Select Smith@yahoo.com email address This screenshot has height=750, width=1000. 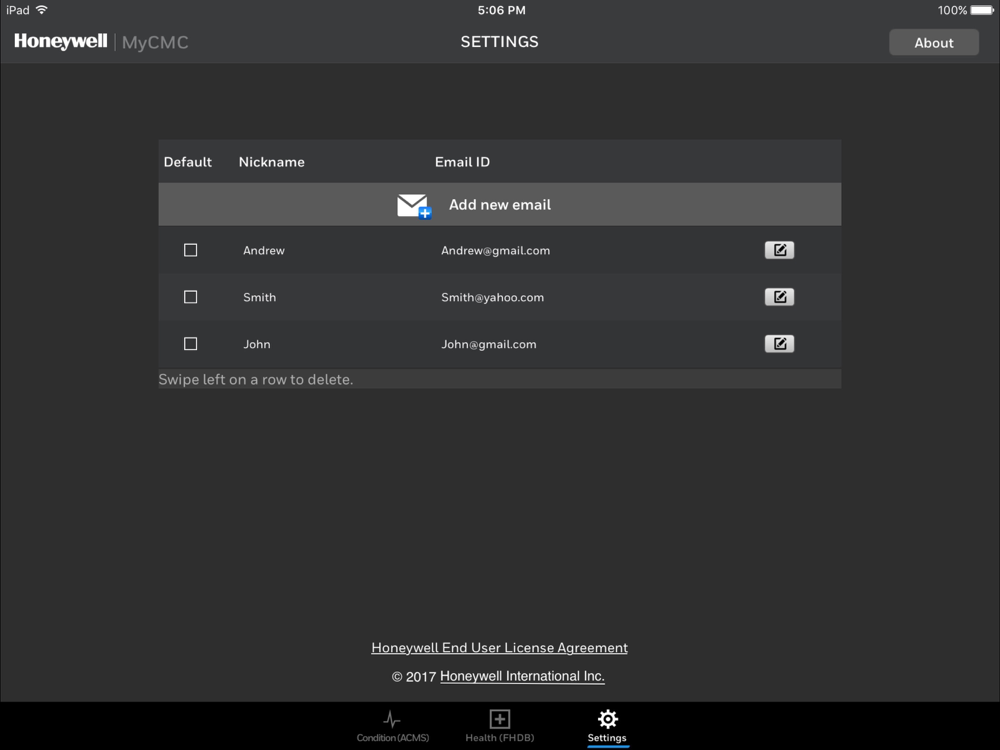click(492, 297)
